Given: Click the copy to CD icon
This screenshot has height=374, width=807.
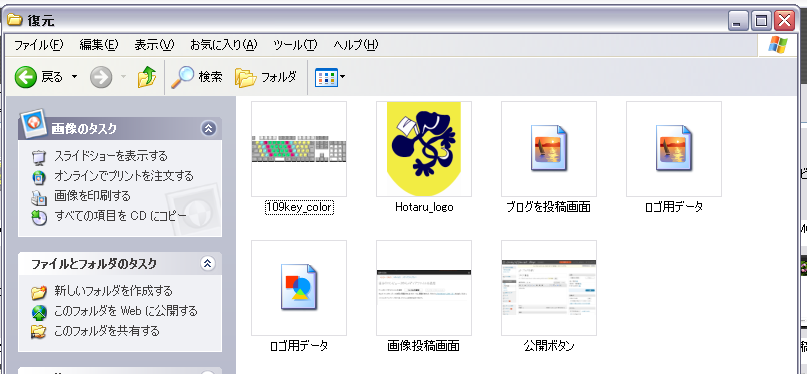Looking at the screenshot, I should point(39,218).
